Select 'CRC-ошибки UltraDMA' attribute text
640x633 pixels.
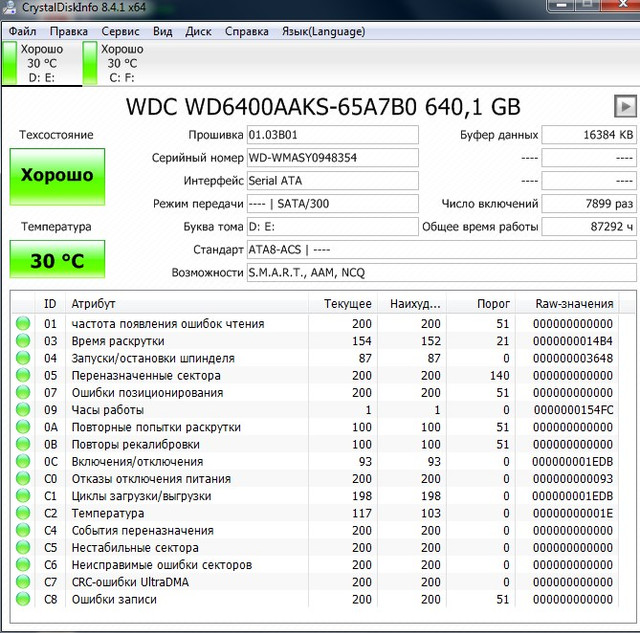130,582
